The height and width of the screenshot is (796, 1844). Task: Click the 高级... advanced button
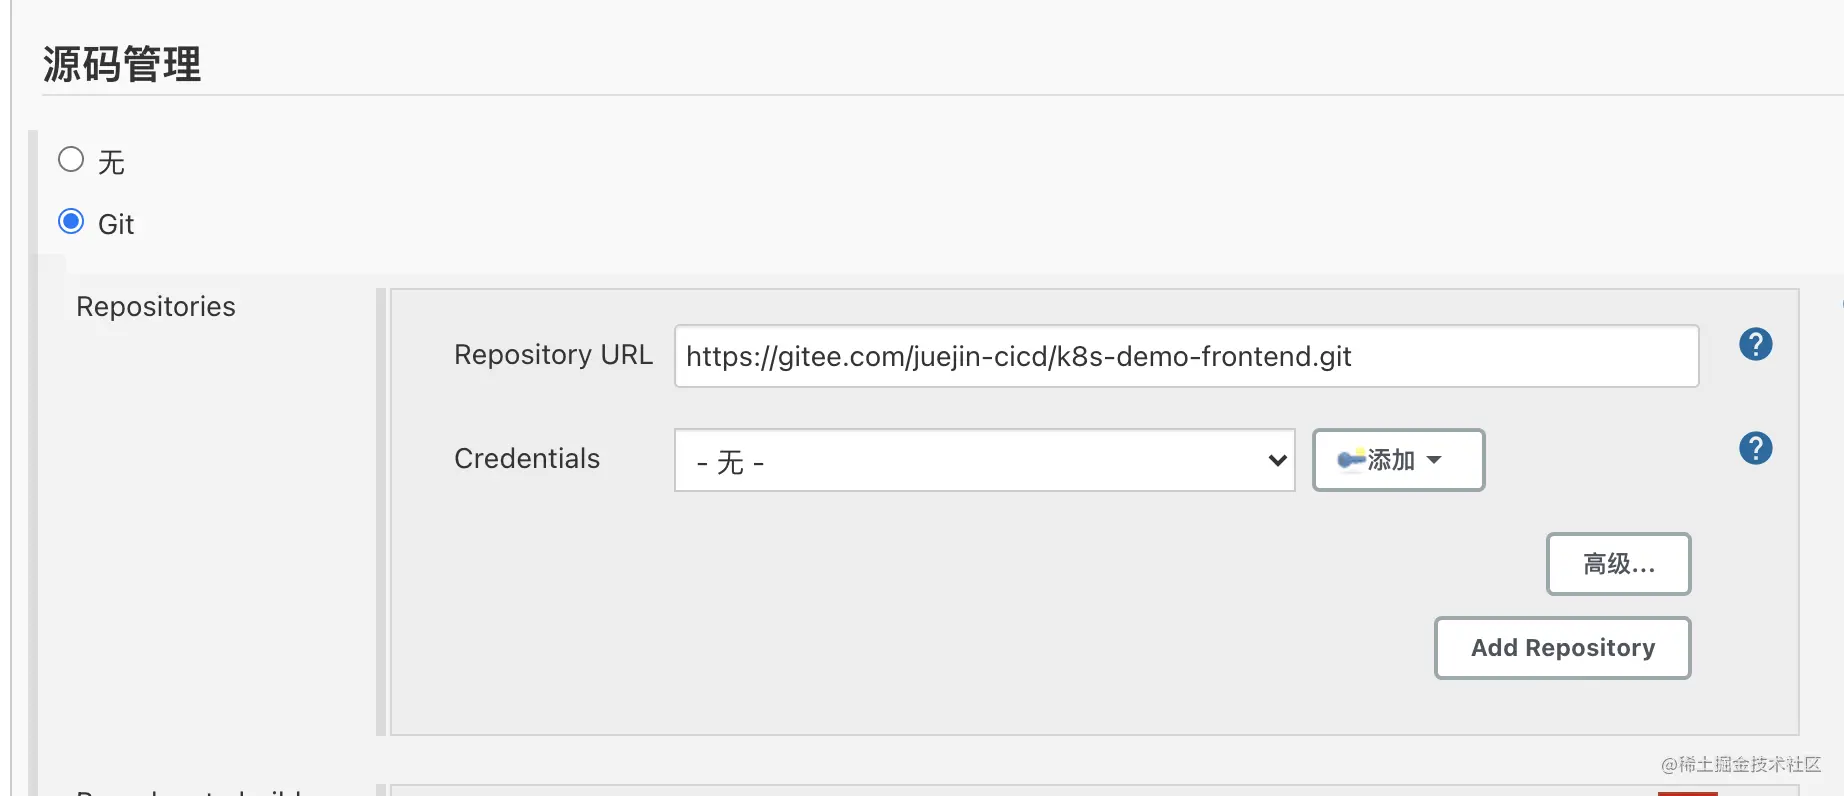(1618, 564)
